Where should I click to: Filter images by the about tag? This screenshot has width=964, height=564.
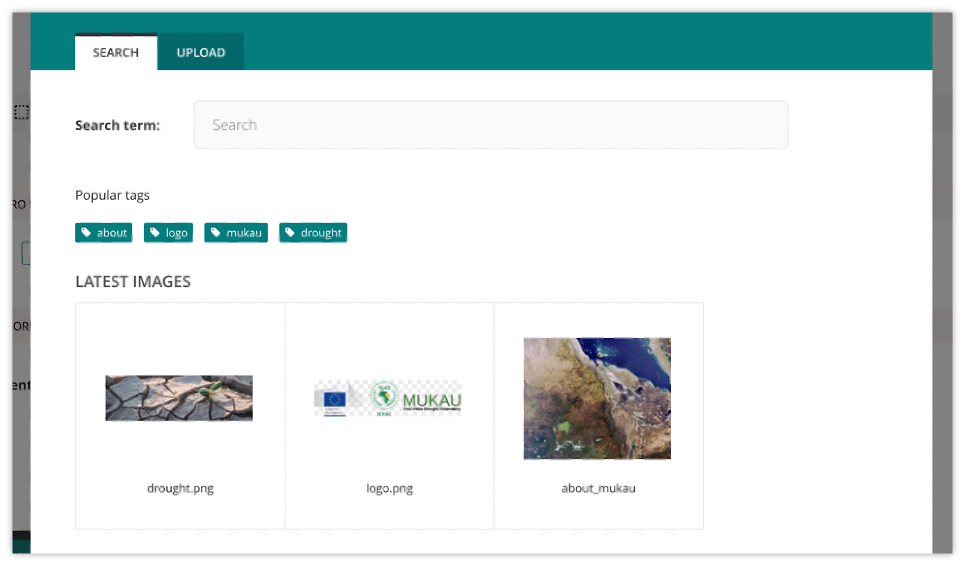[103, 232]
